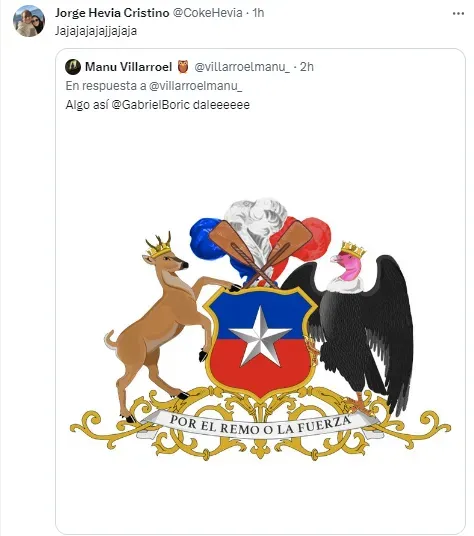This screenshot has width=474, height=536.
Task: Click the crossed oars above the shield
Action: tap(260, 253)
